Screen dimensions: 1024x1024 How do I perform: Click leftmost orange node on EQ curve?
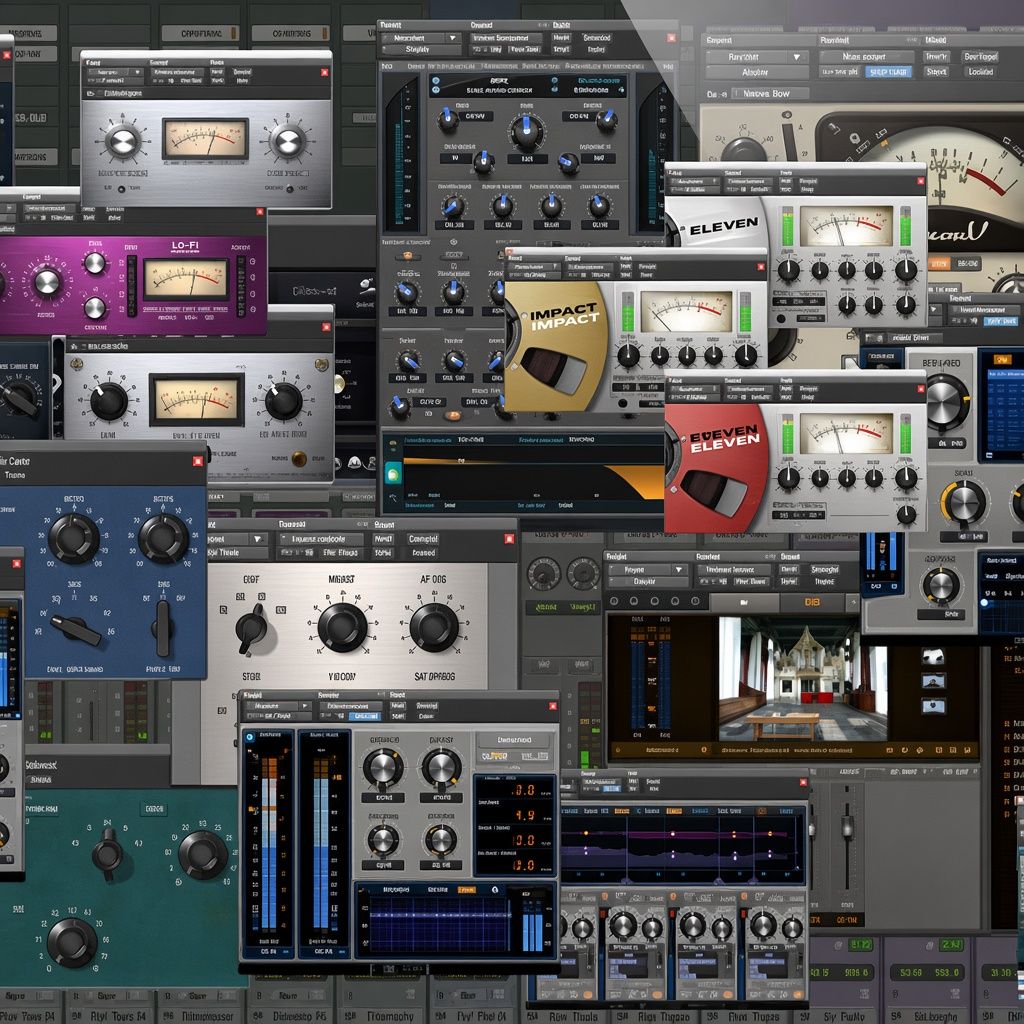[x=586, y=833]
